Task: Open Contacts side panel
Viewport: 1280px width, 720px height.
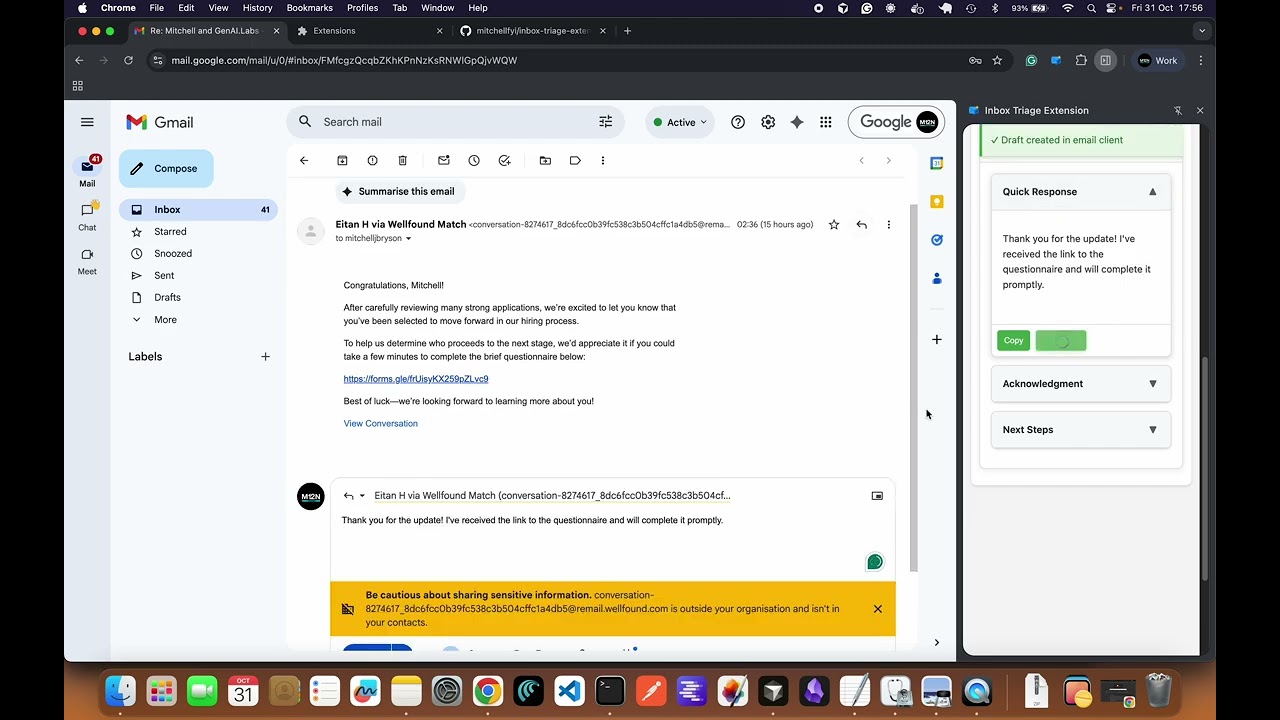Action: 937,278
